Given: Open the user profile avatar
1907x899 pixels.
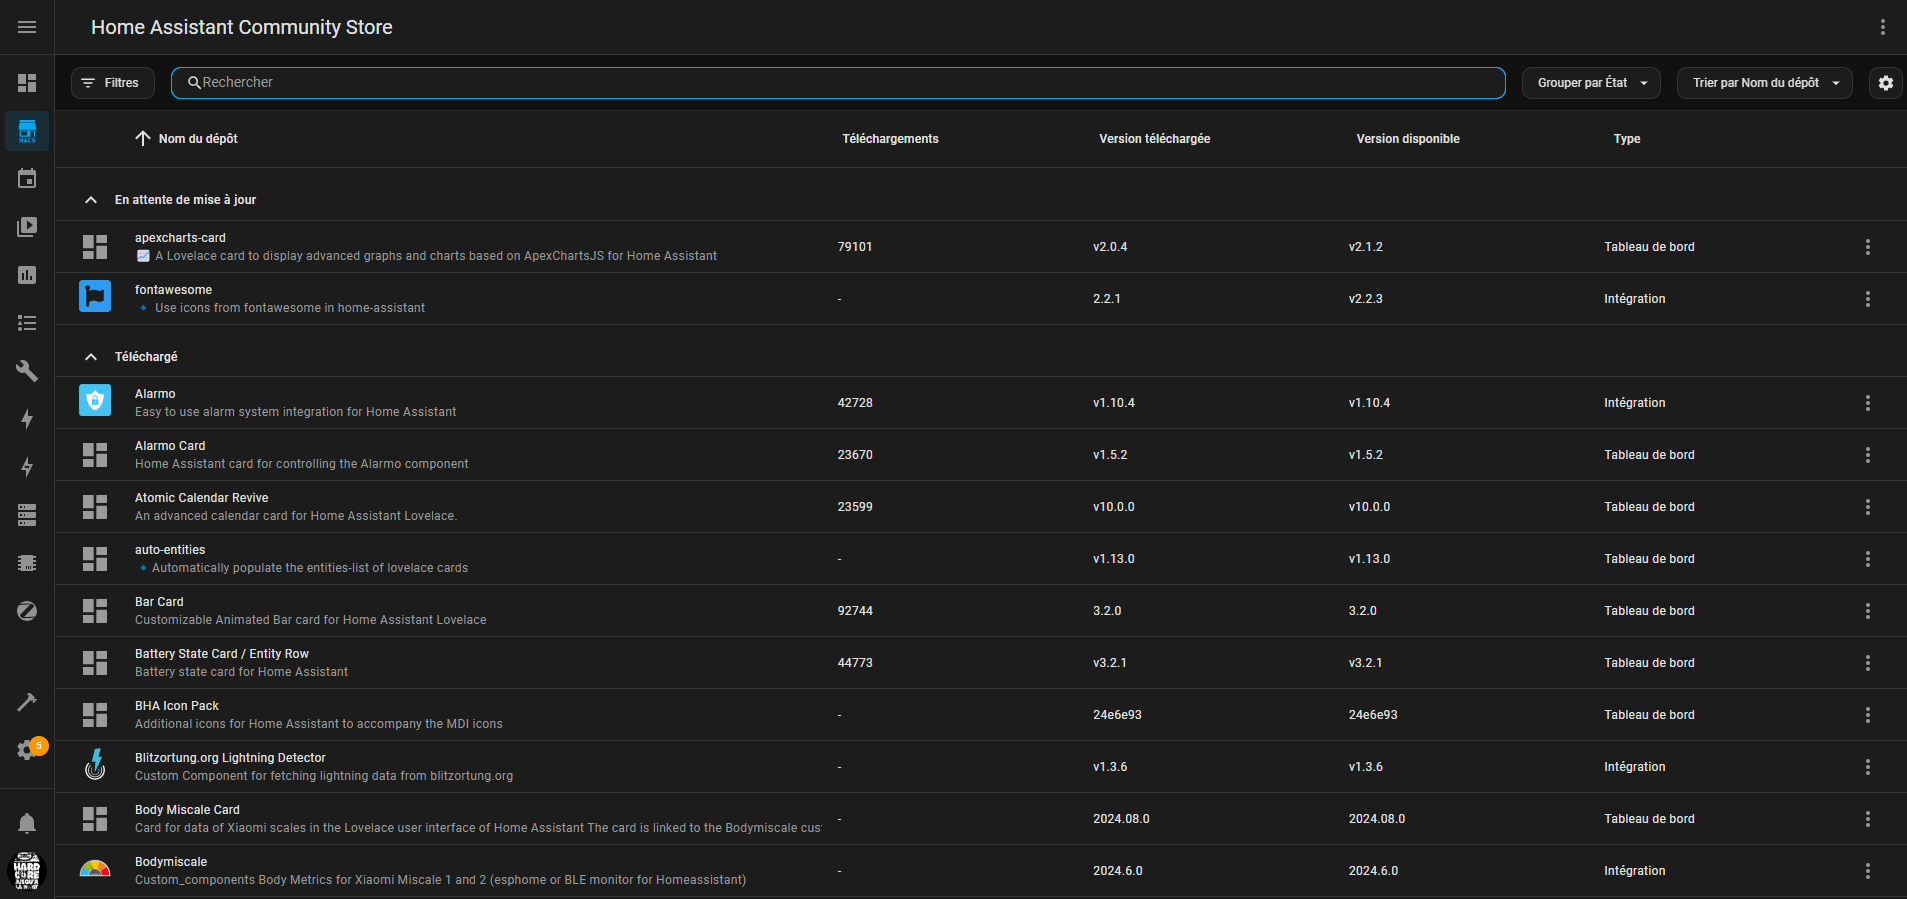Looking at the screenshot, I should pyautogui.click(x=27, y=871).
